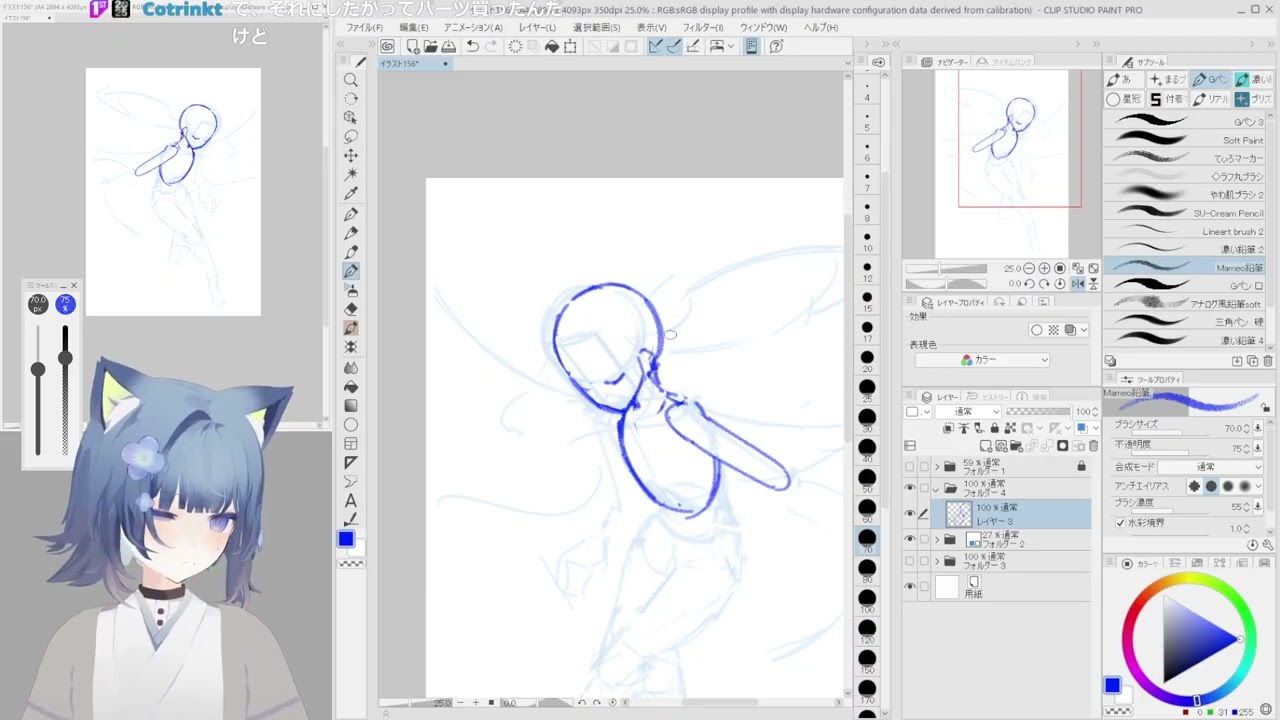
Task: Open フィルター(I) menu
Action: pos(703,28)
